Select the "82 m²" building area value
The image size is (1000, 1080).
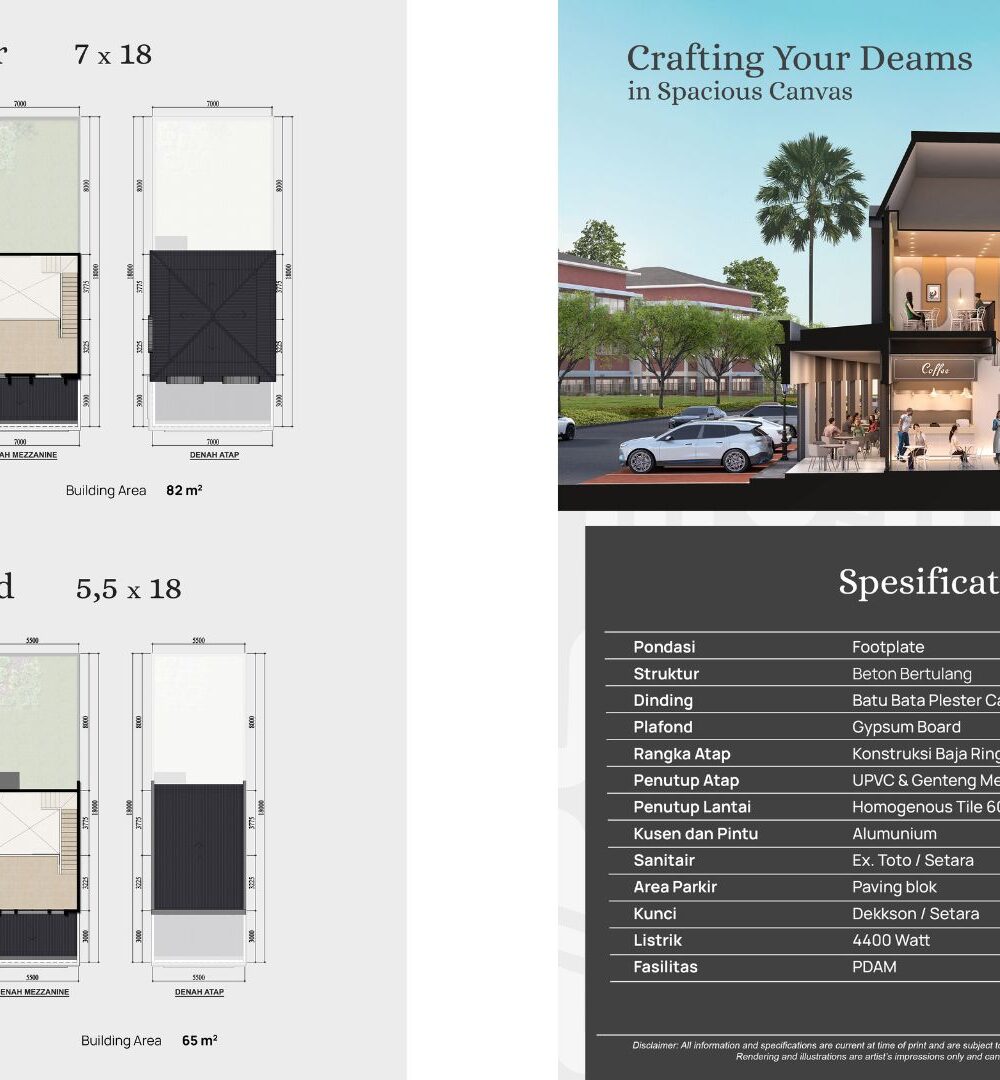184,490
